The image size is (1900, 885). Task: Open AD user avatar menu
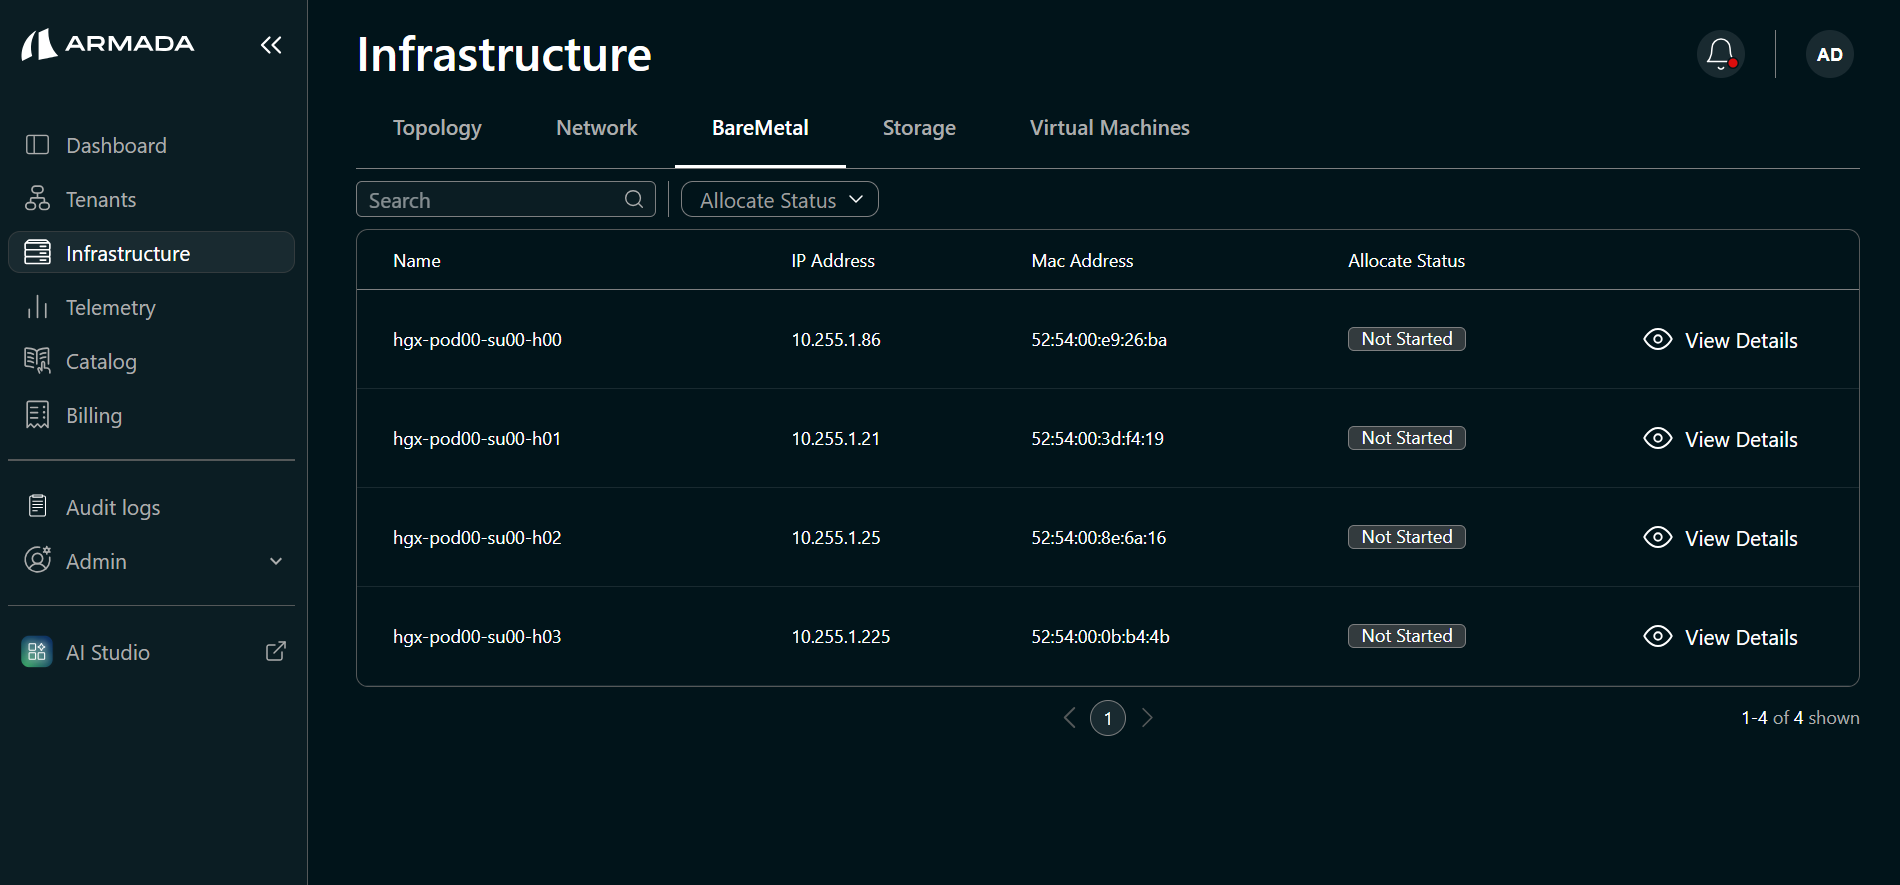(1830, 54)
